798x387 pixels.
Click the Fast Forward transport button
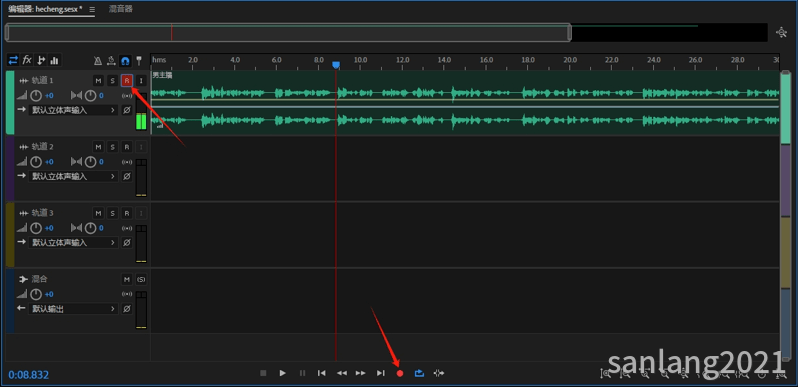(x=361, y=373)
